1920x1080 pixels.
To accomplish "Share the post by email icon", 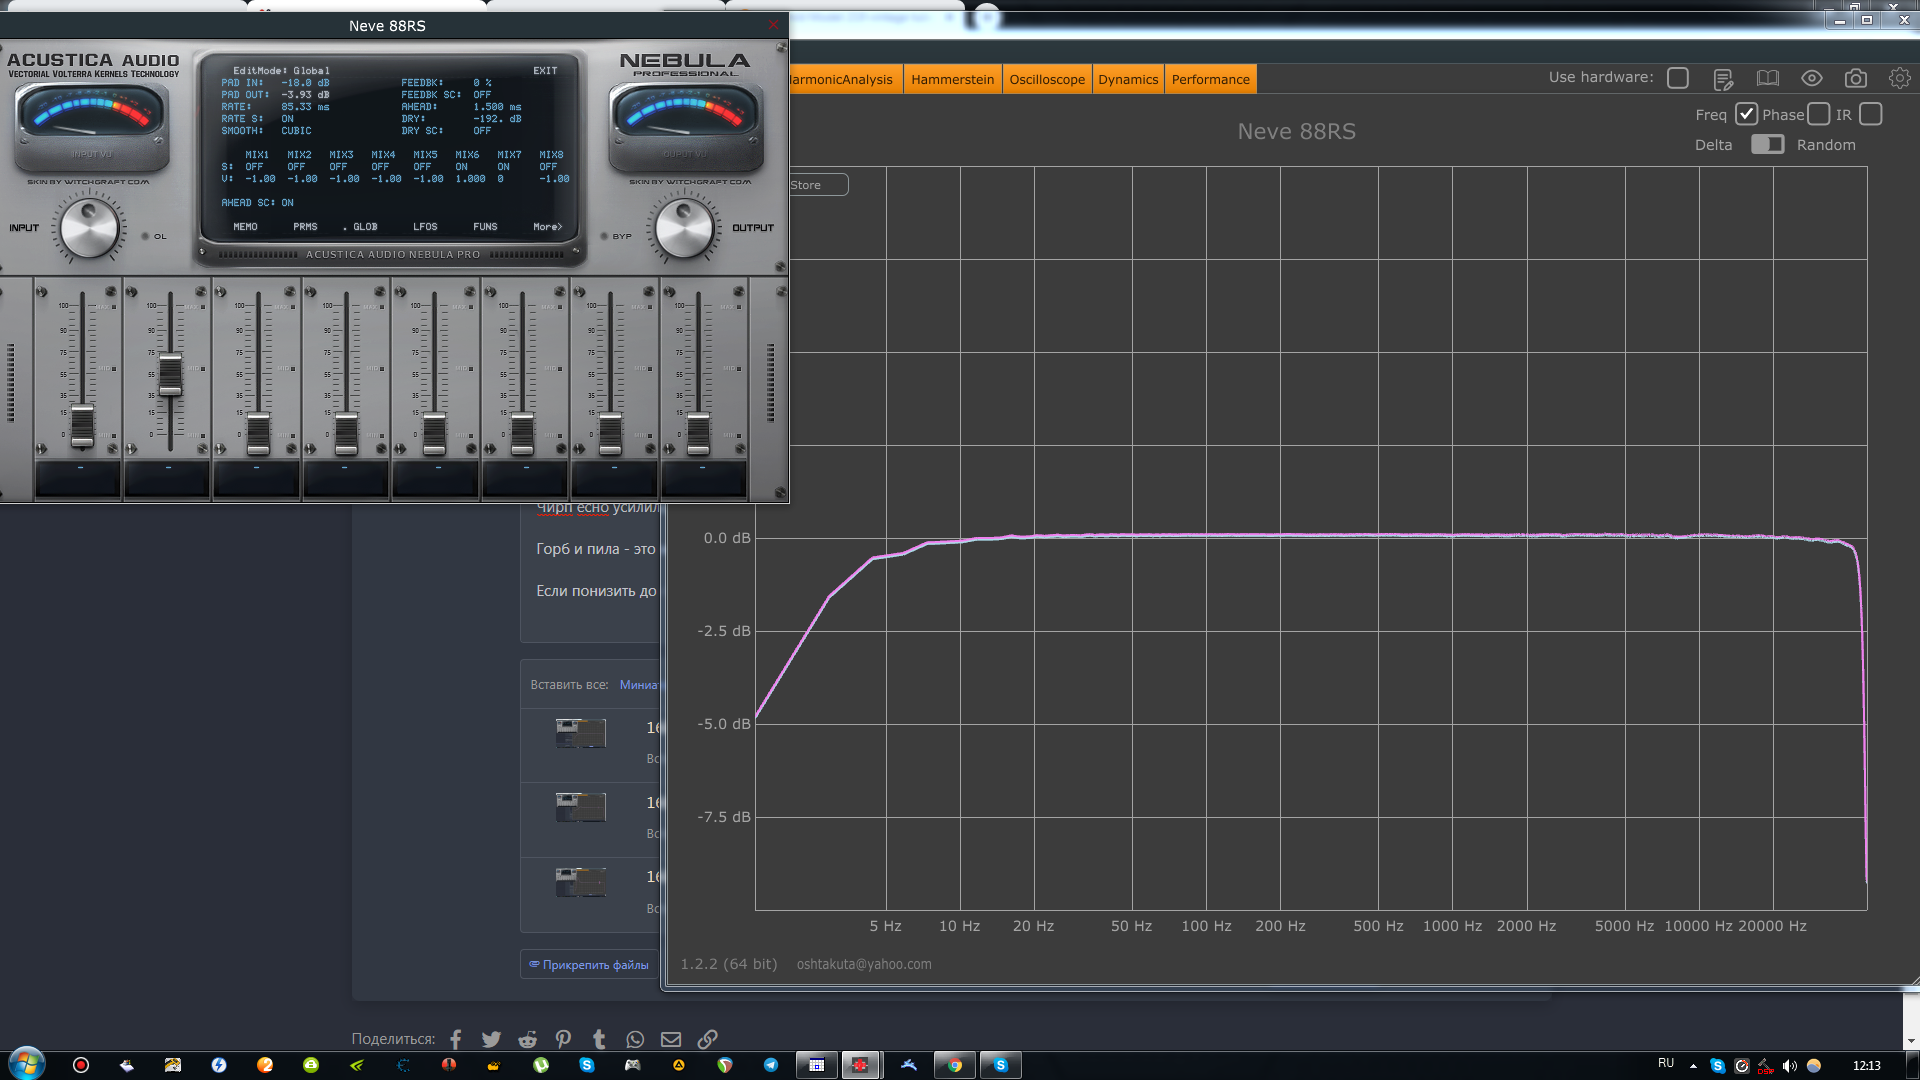I will (x=671, y=1039).
